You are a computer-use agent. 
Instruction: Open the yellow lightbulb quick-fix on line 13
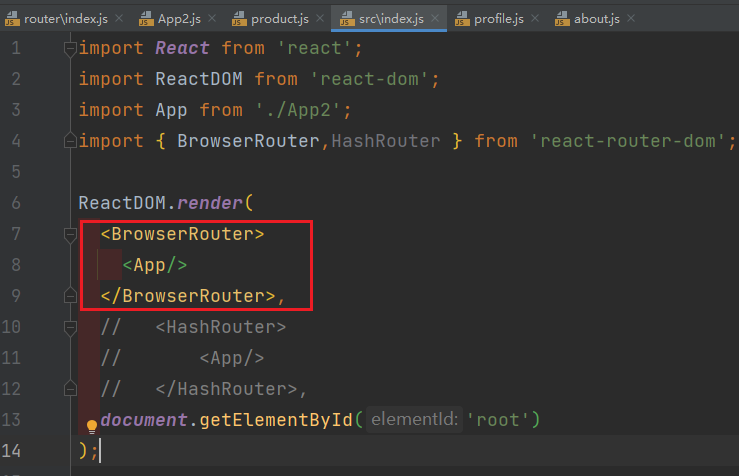(92, 427)
